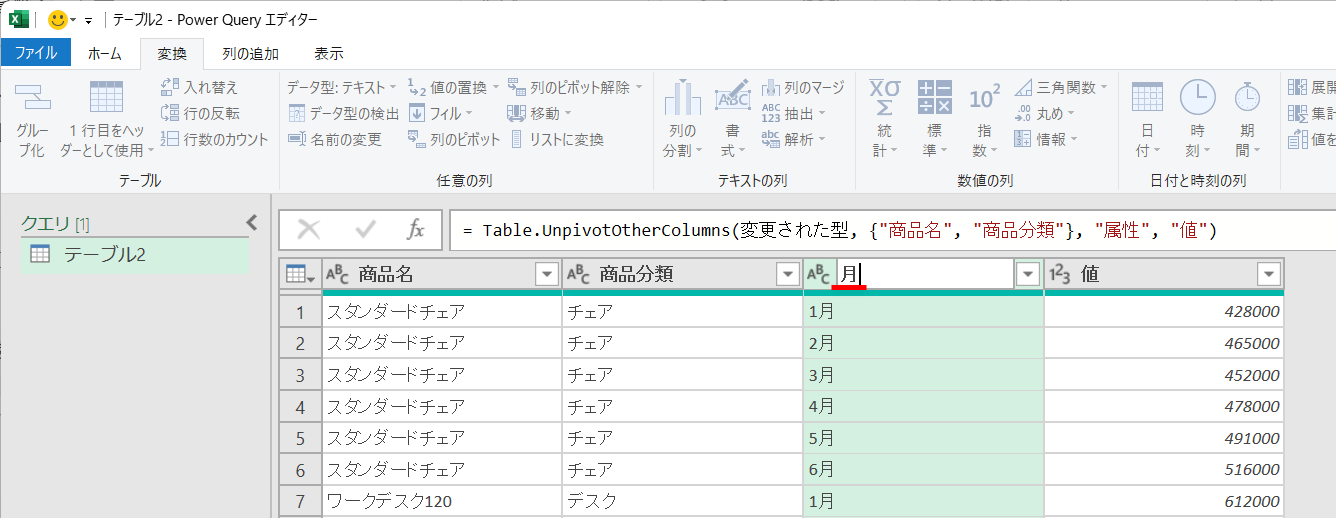Collapse the Queries (クエリ) pane
Image resolution: width=1336 pixels, height=518 pixels.
(252, 222)
